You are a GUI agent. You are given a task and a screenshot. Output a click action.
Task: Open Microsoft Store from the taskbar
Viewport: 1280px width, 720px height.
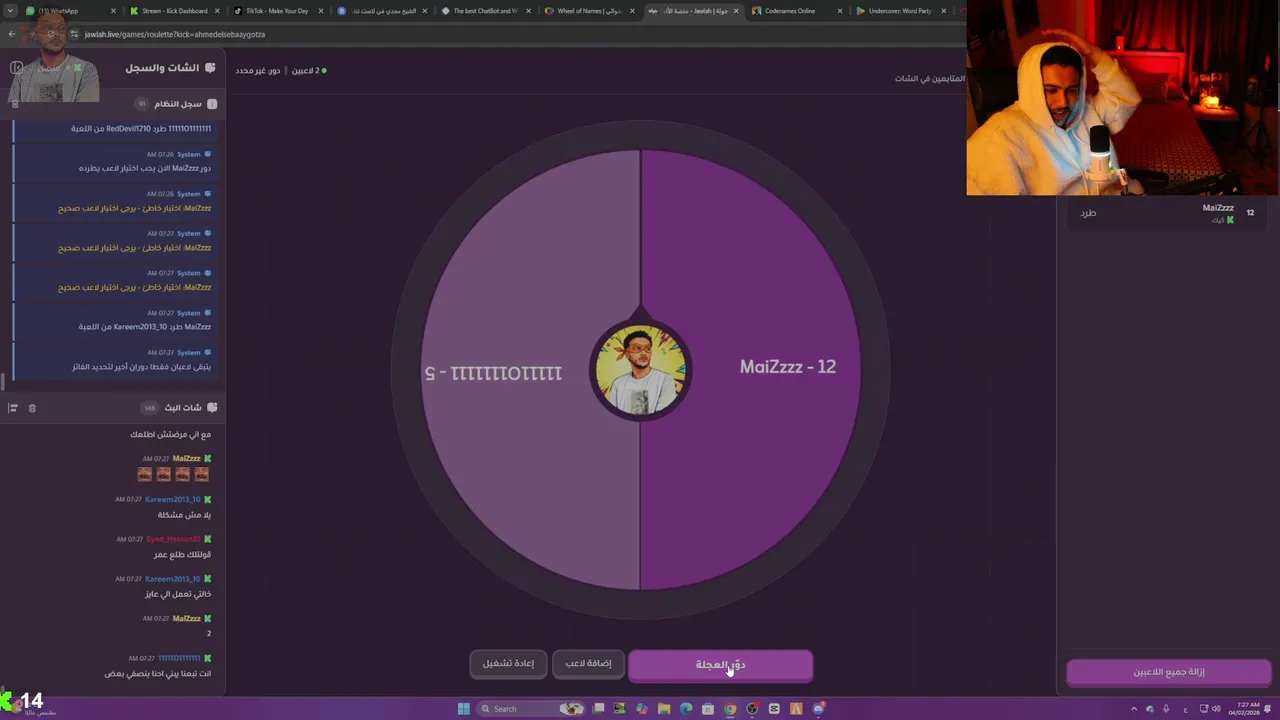coord(708,708)
